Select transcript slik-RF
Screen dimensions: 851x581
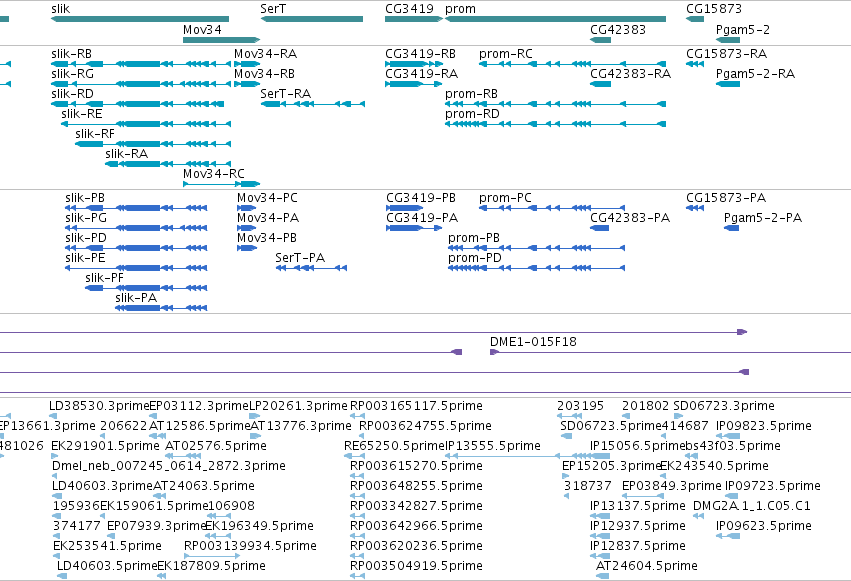pyautogui.click(x=153, y=144)
